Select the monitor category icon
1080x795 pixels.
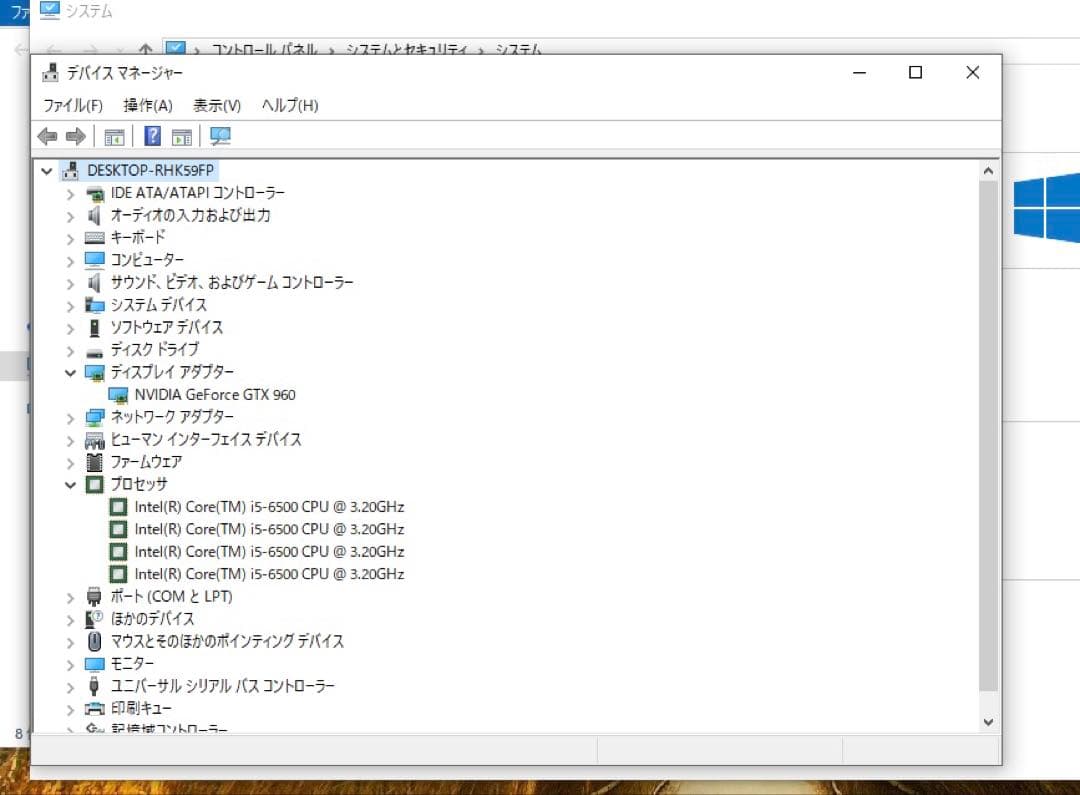click(x=94, y=664)
